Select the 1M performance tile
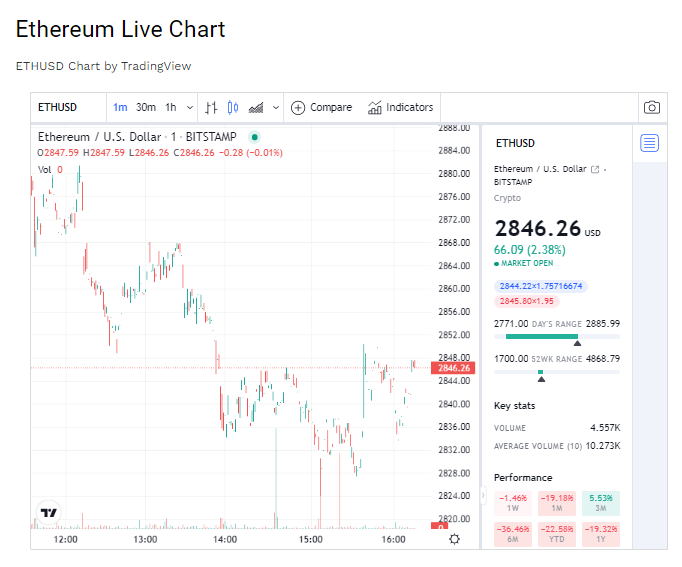Screen dimensions: 682x567 (x=557, y=503)
